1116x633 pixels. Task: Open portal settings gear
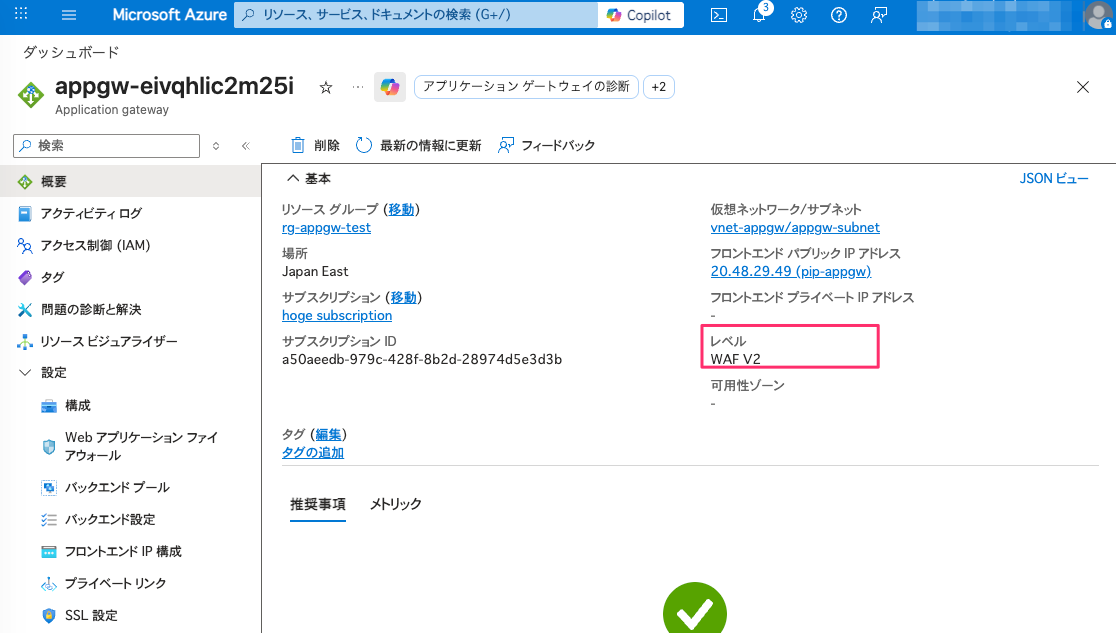(798, 15)
